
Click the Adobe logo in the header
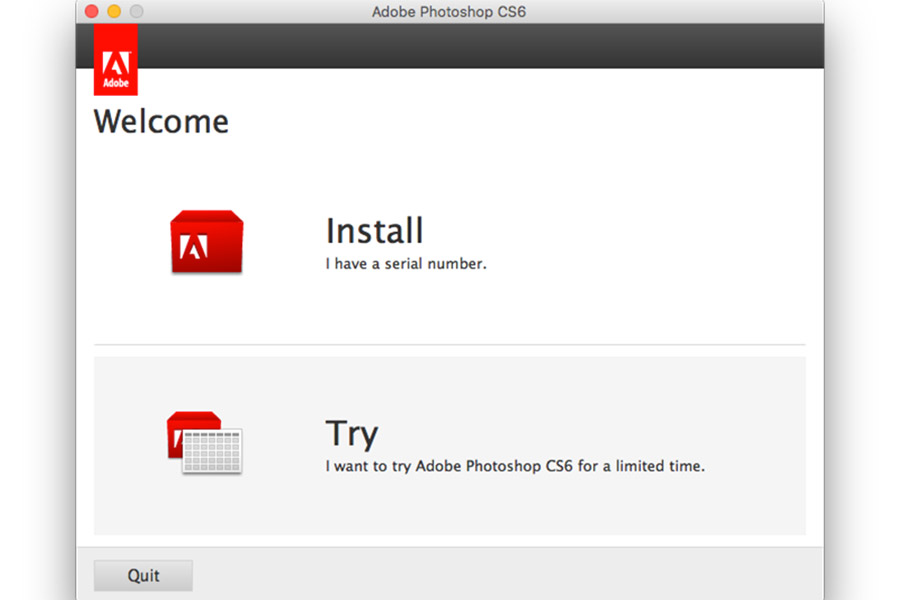(x=116, y=60)
